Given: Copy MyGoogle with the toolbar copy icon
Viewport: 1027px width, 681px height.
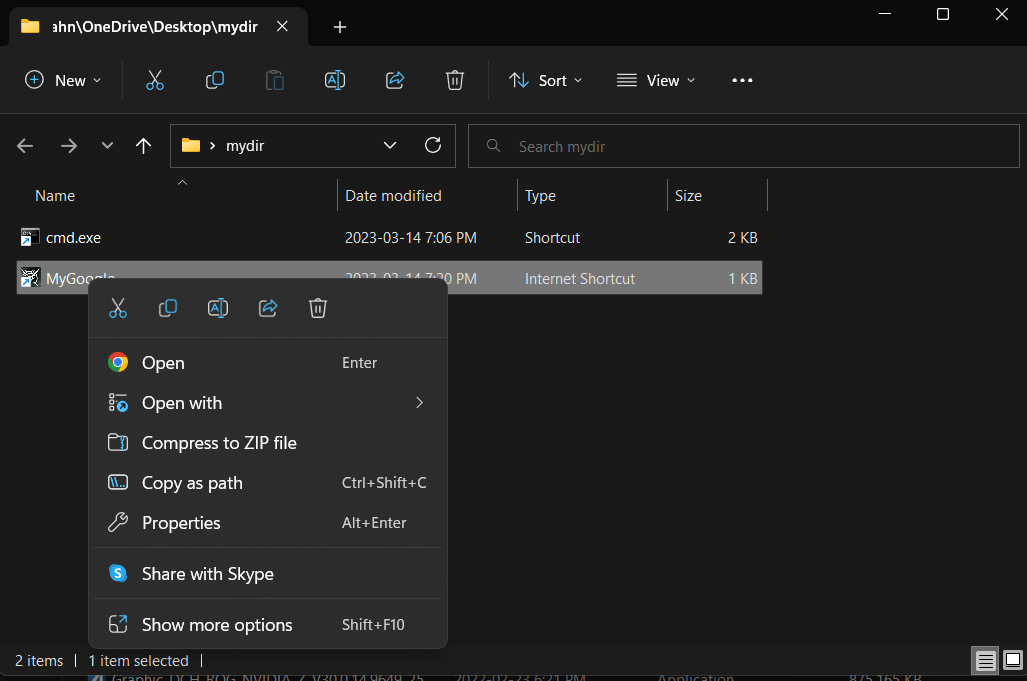Looking at the screenshot, I should 215,80.
